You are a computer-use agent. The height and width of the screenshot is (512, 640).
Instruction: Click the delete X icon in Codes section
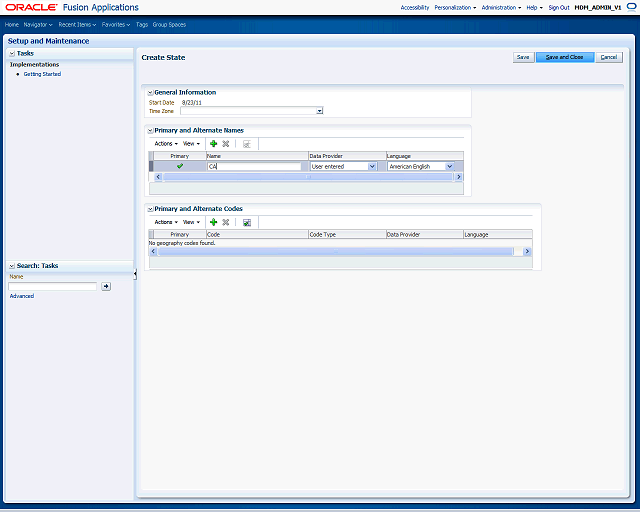(226, 222)
